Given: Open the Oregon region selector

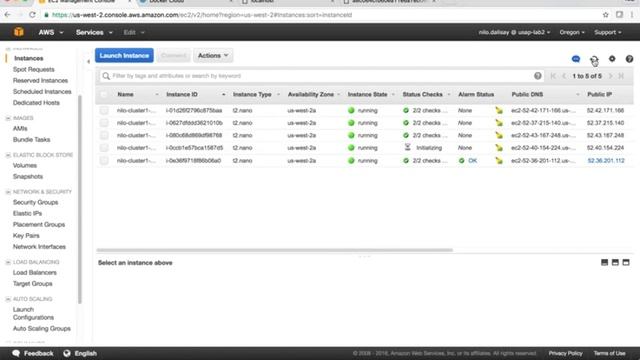Looking at the screenshot, I should (572, 32).
